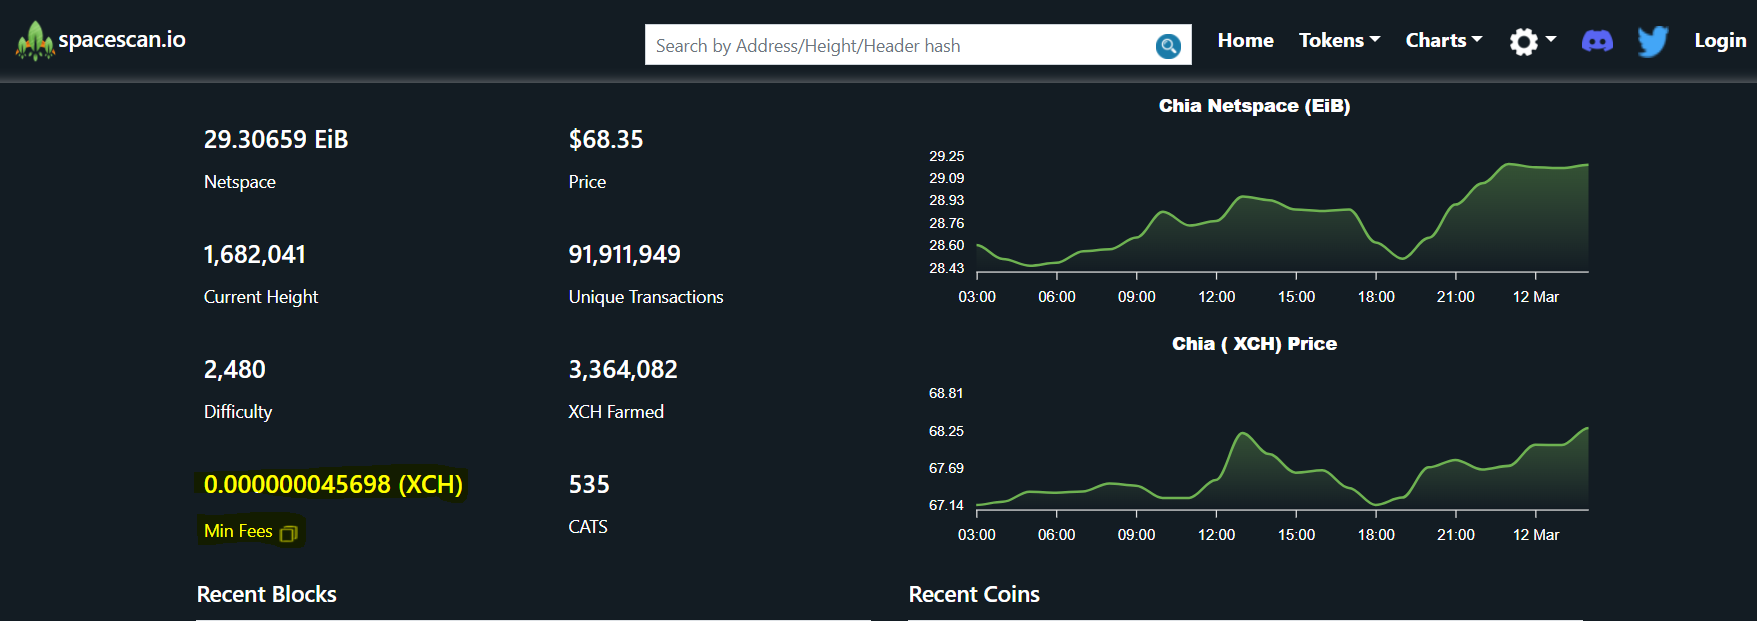Click the CATS label

588,527
